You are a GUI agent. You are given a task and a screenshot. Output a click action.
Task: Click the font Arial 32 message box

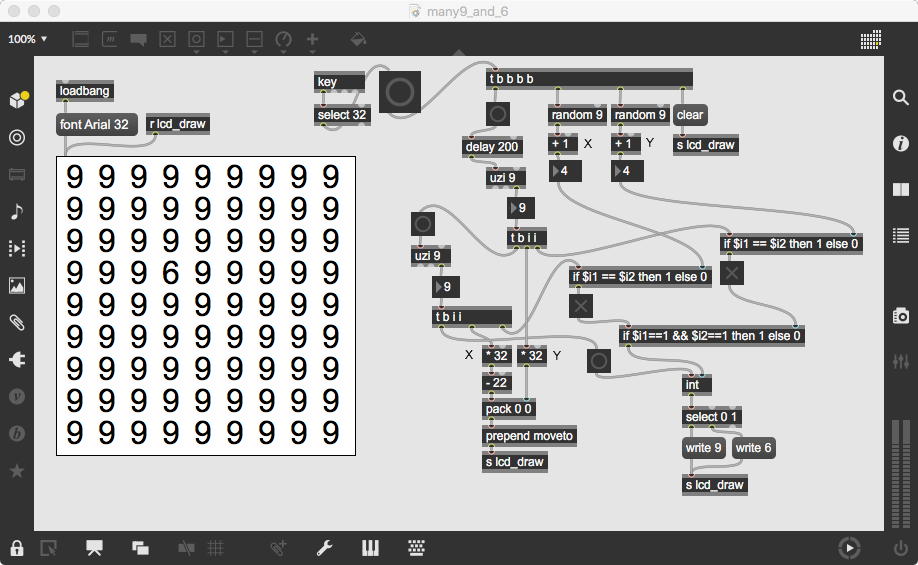point(97,125)
